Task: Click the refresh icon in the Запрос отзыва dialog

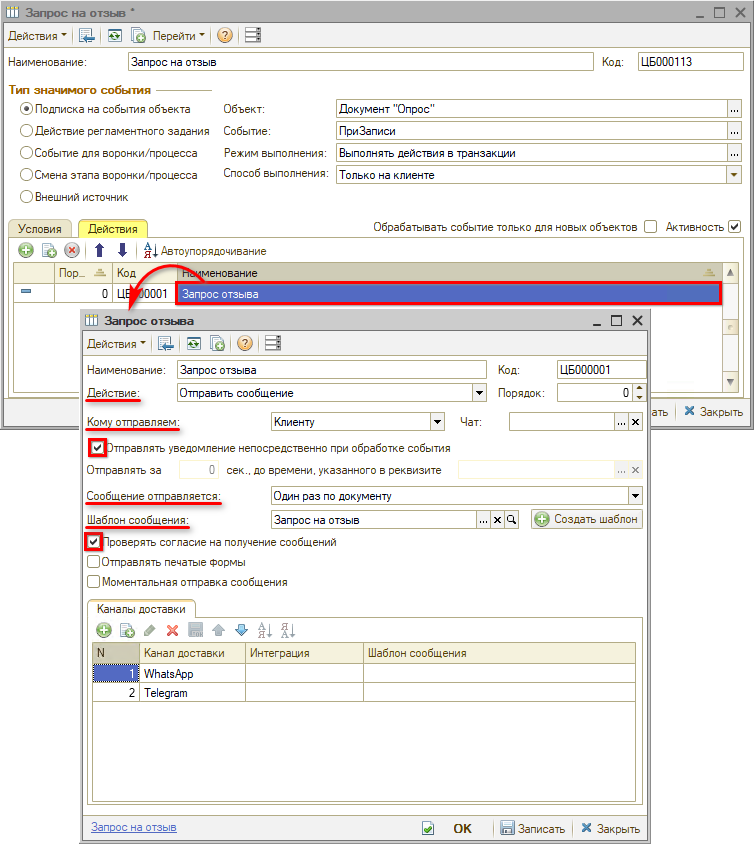Action: coord(194,343)
